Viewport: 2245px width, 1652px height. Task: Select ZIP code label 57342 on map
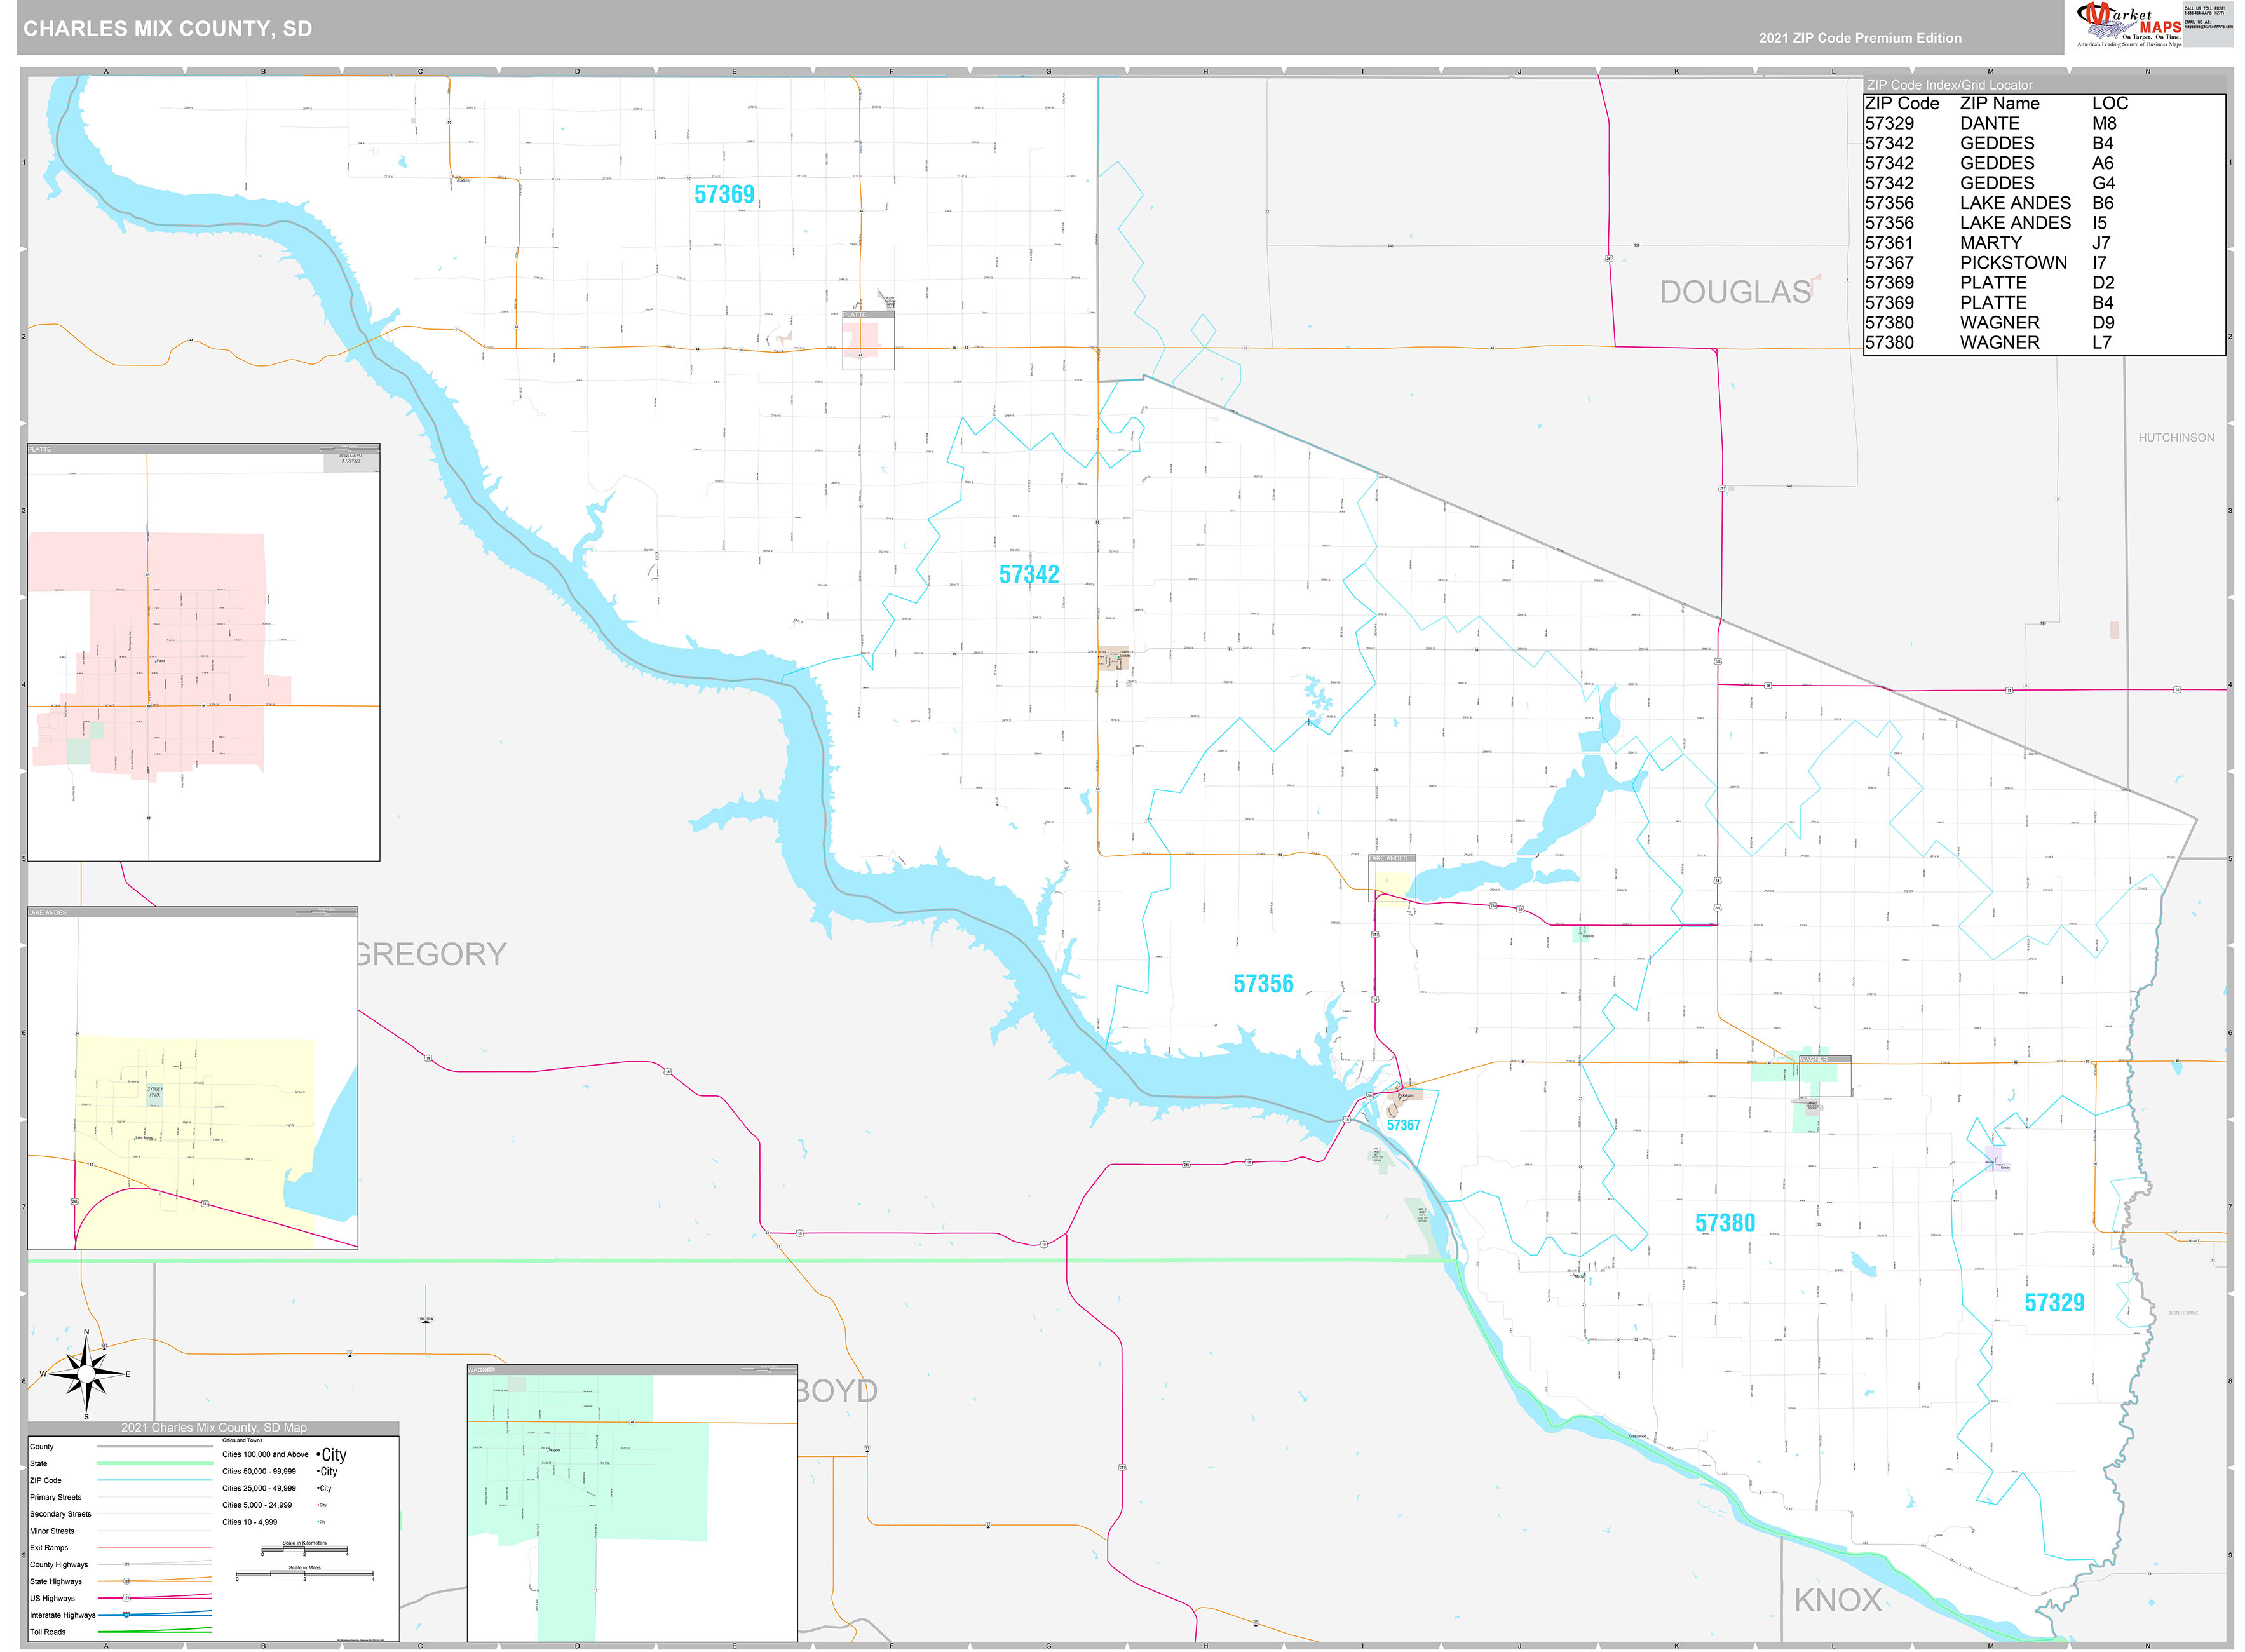click(1030, 575)
